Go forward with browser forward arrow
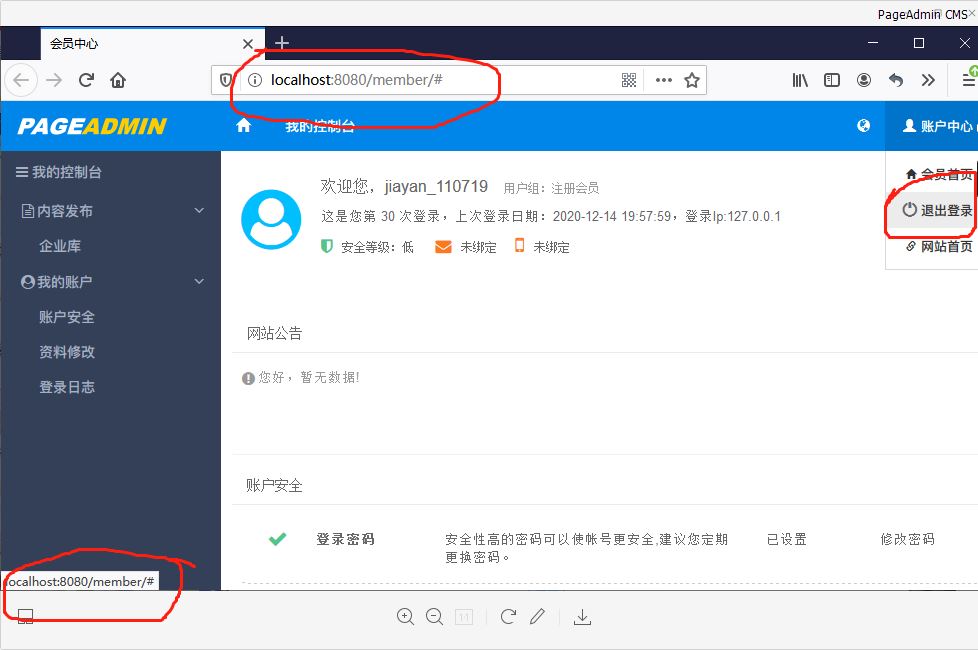The height and width of the screenshot is (650, 978). [54, 80]
